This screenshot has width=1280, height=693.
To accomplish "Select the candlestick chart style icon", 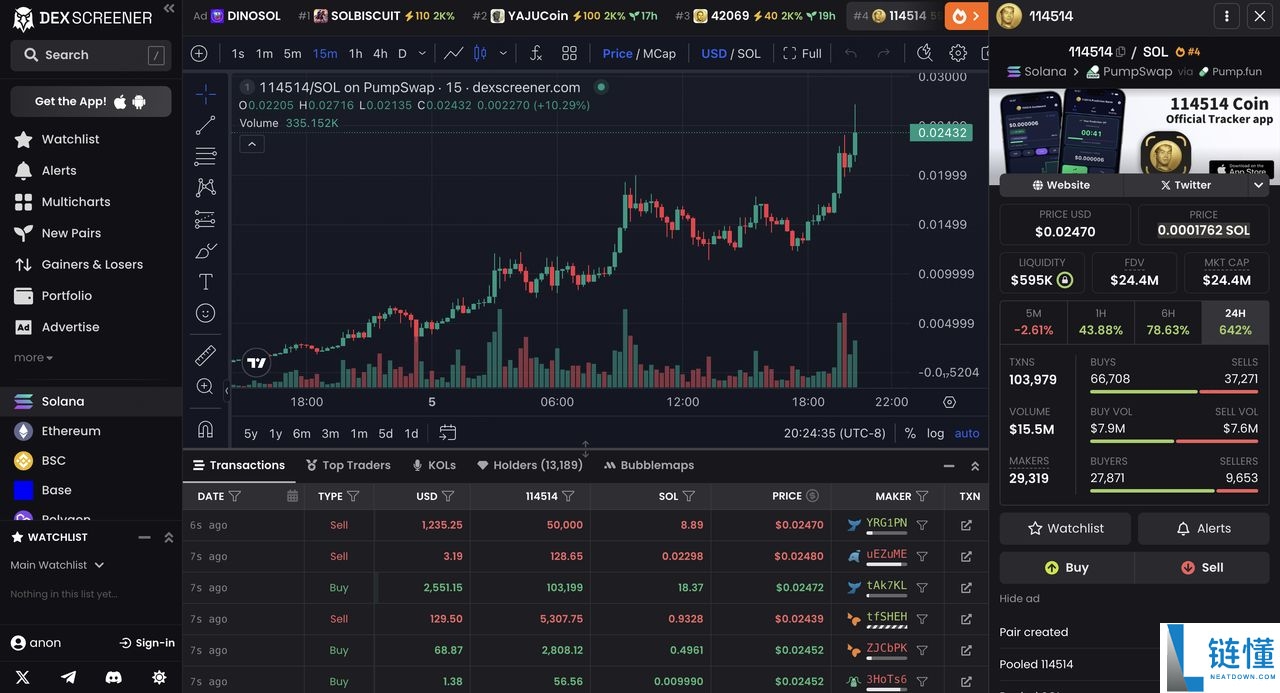I will (480, 53).
